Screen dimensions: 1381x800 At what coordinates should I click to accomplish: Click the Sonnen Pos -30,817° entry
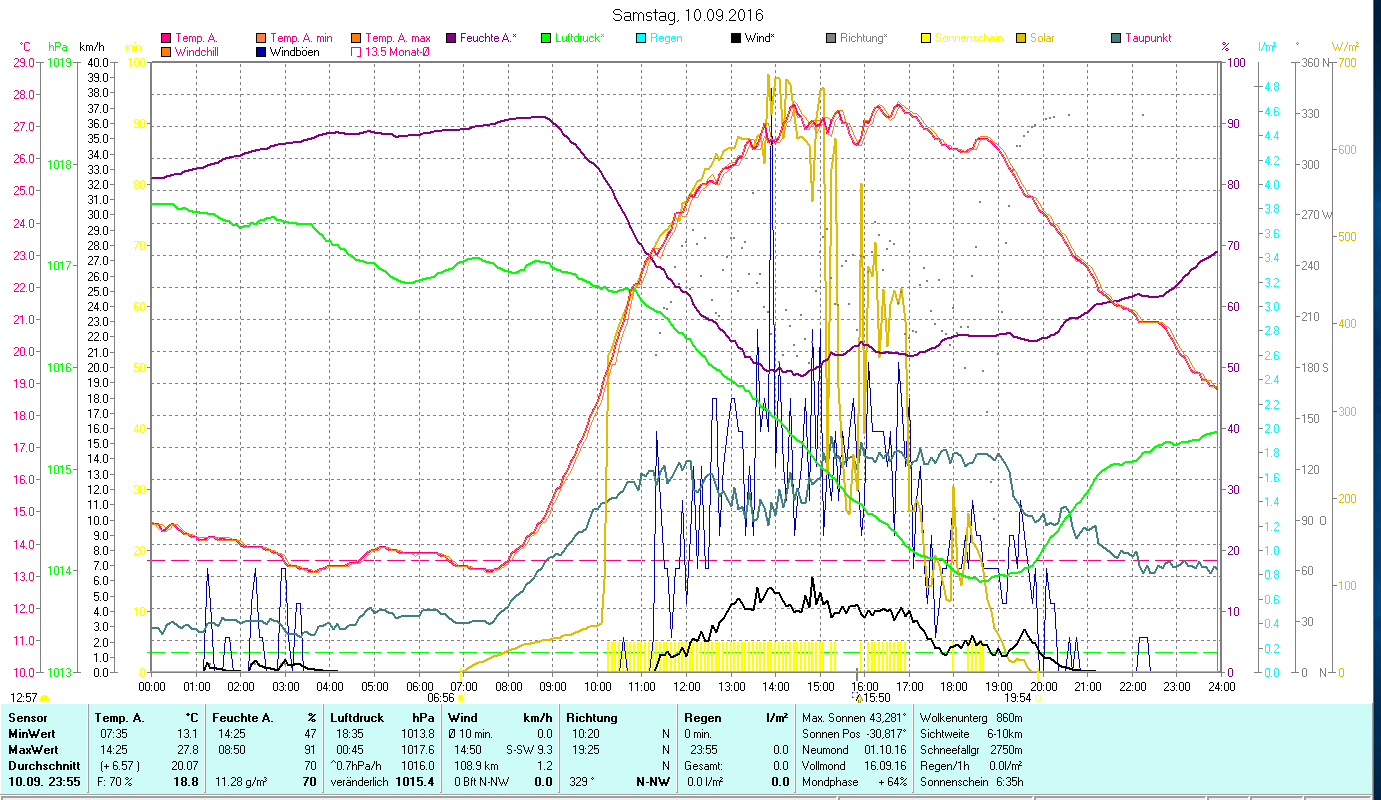coord(855,734)
